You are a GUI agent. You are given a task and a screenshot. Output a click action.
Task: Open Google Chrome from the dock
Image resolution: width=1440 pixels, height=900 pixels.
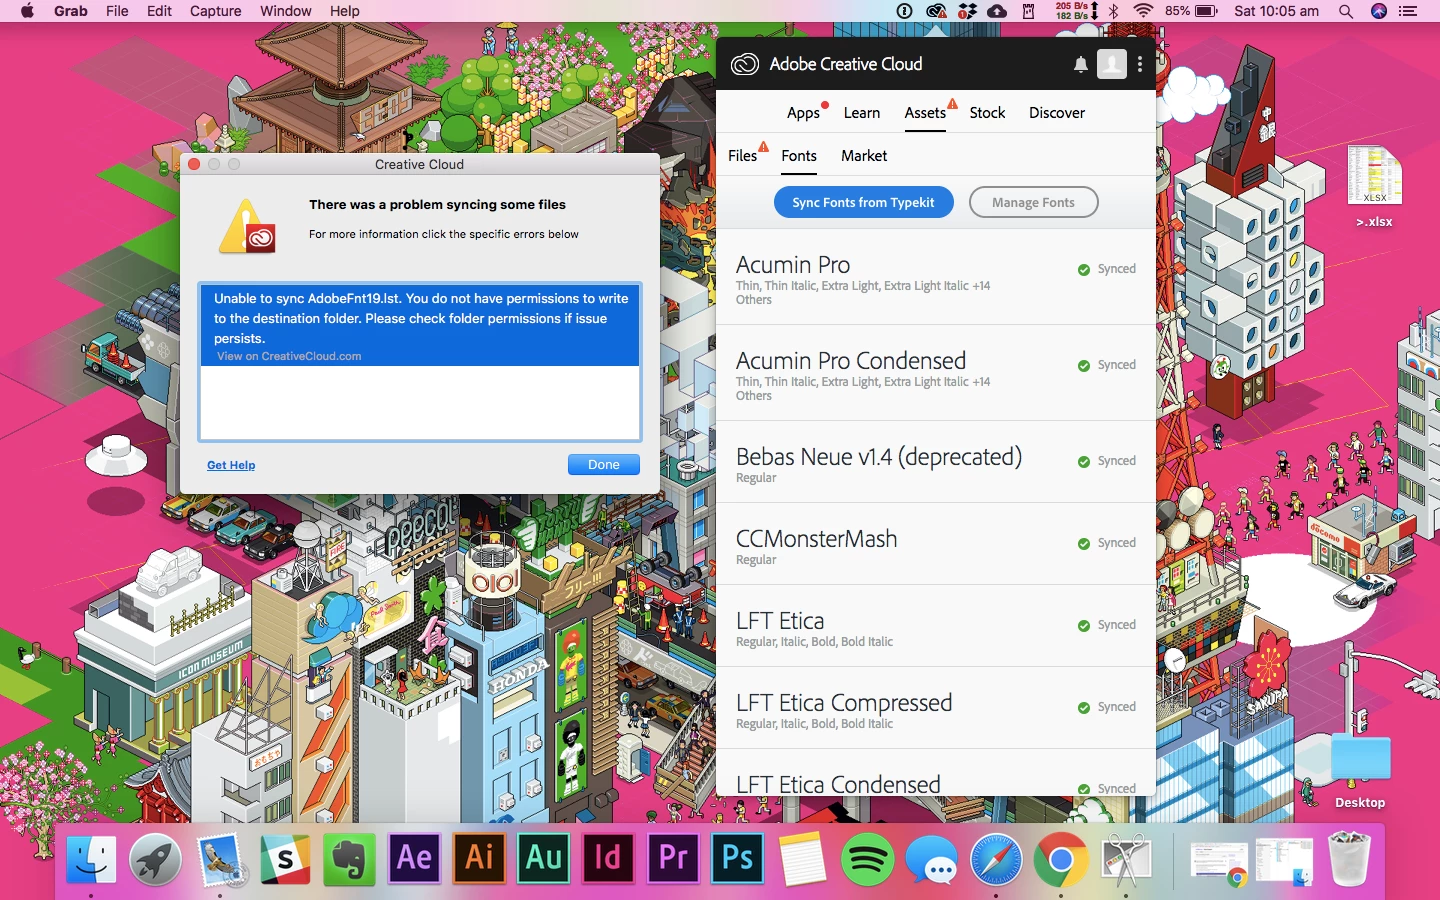(x=1061, y=859)
